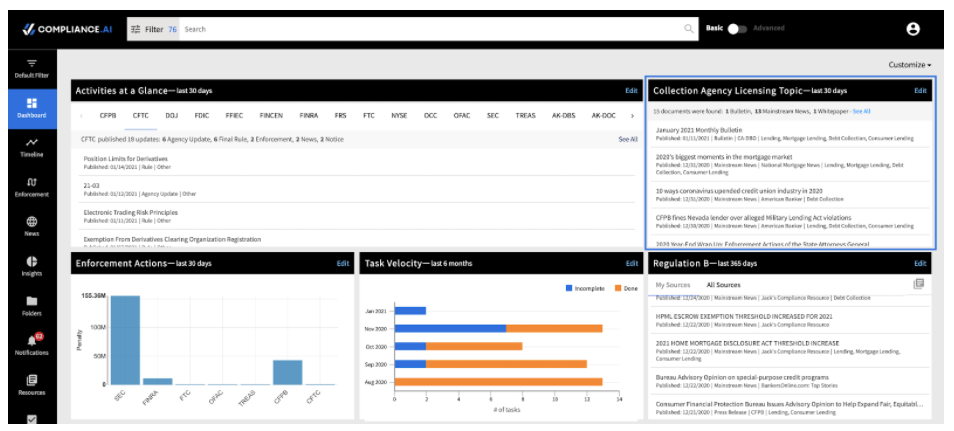Edit the Collection Agency Licensing Topic widget
Screen dimensions: 954x431
click(x=920, y=91)
